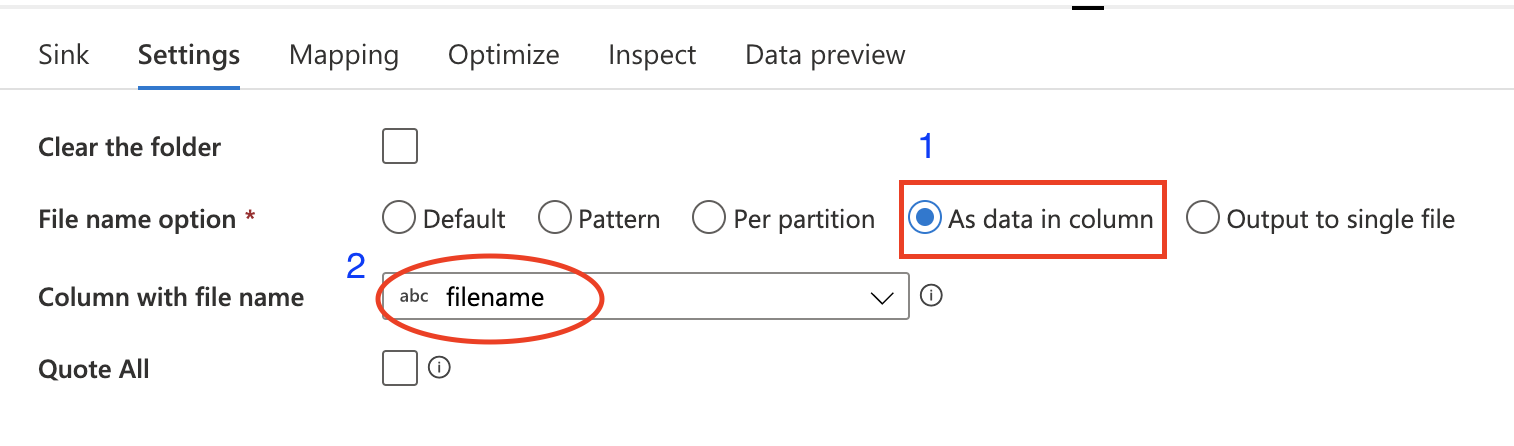This screenshot has height=446, width=1514.
Task: Click the Clear the folder label text
Action: click(x=129, y=147)
